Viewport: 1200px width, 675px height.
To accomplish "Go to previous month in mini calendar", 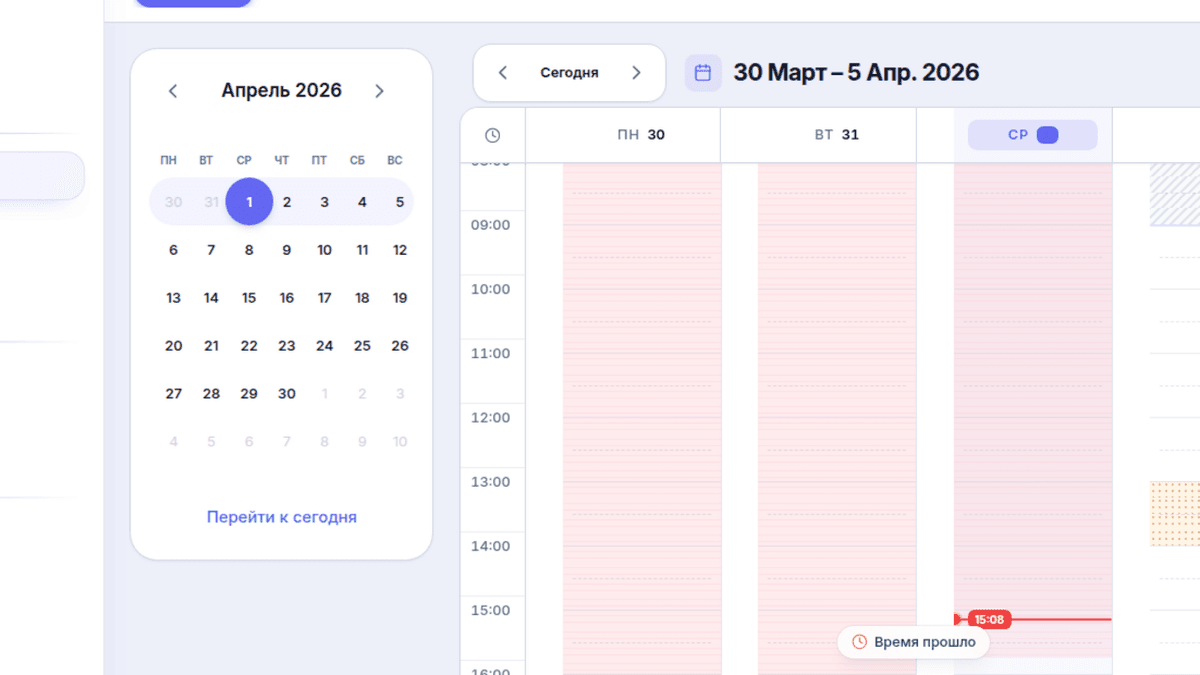I will pyautogui.click(x=173, y=91).
